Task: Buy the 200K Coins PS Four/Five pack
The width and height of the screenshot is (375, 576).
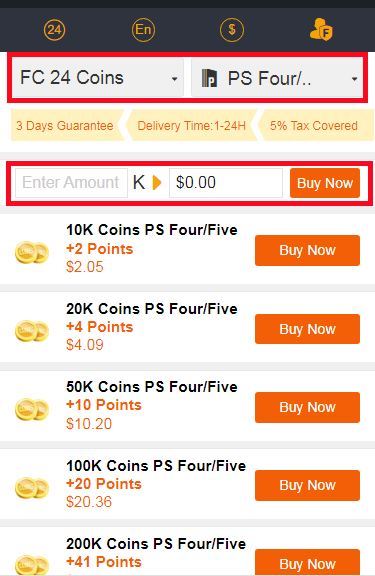Action: [307, 562]
